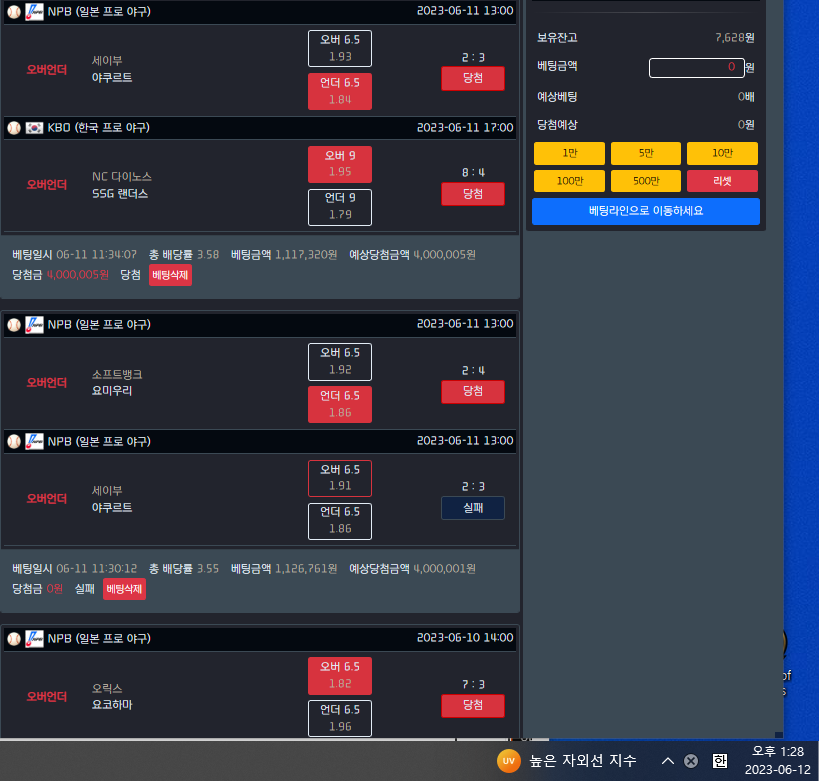This screenshot has width=819, height=781.
Task: Toggle the Korean IME 한 indicator
Action: 720,761
